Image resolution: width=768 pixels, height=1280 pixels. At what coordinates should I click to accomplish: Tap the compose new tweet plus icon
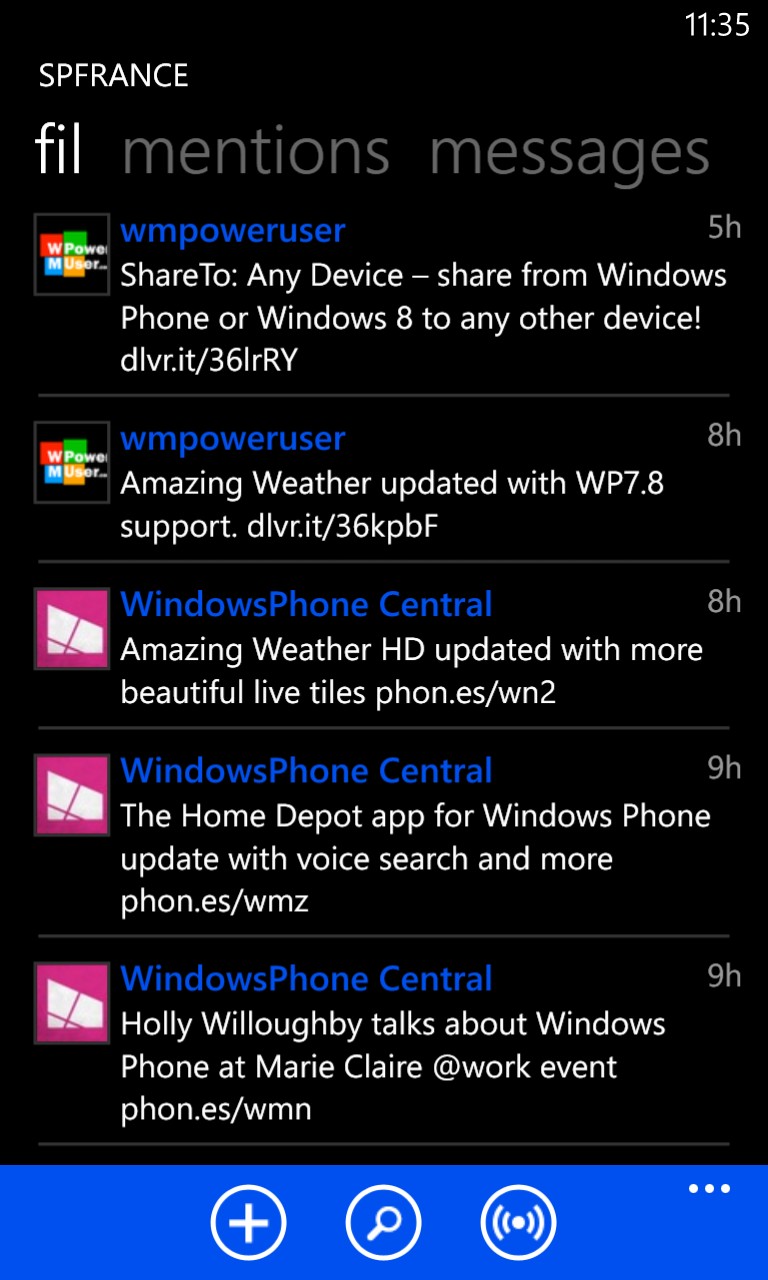click(x=248, y=1222)
